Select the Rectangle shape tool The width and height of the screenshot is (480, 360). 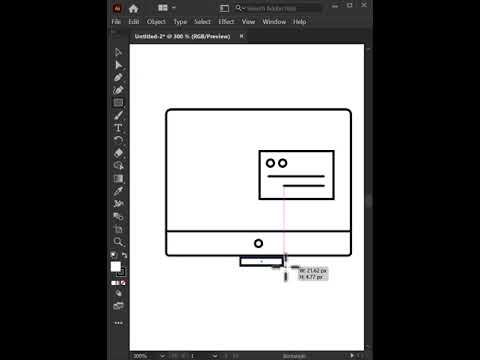point(118,103)
